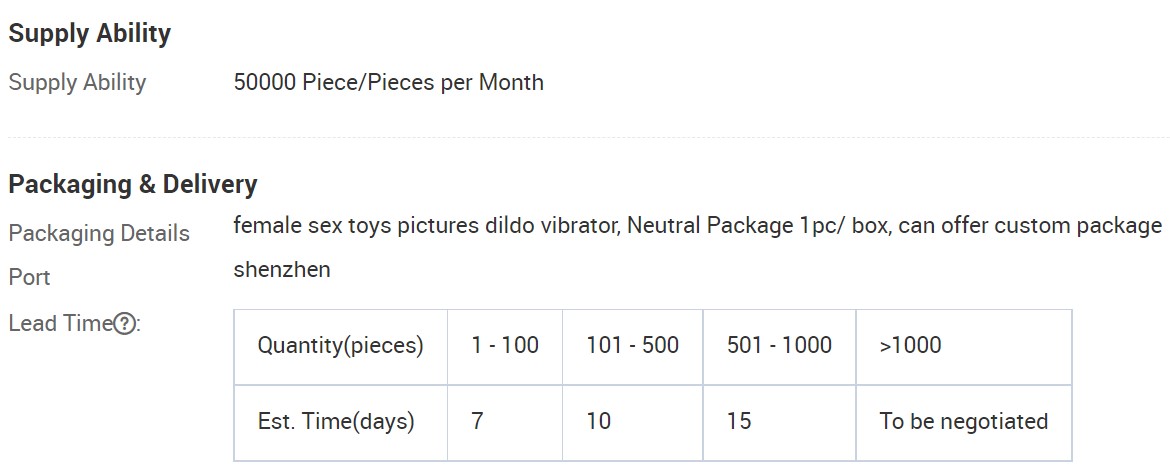Click the 7 days lead time cell
The width and height of the screenshot is (1170, 468).
(x=505, y=422)
